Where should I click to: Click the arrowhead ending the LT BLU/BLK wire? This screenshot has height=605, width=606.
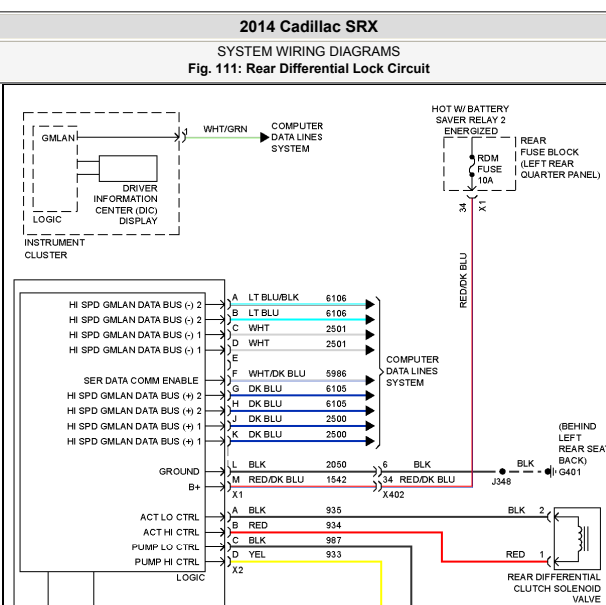click(x=370, y=304)
